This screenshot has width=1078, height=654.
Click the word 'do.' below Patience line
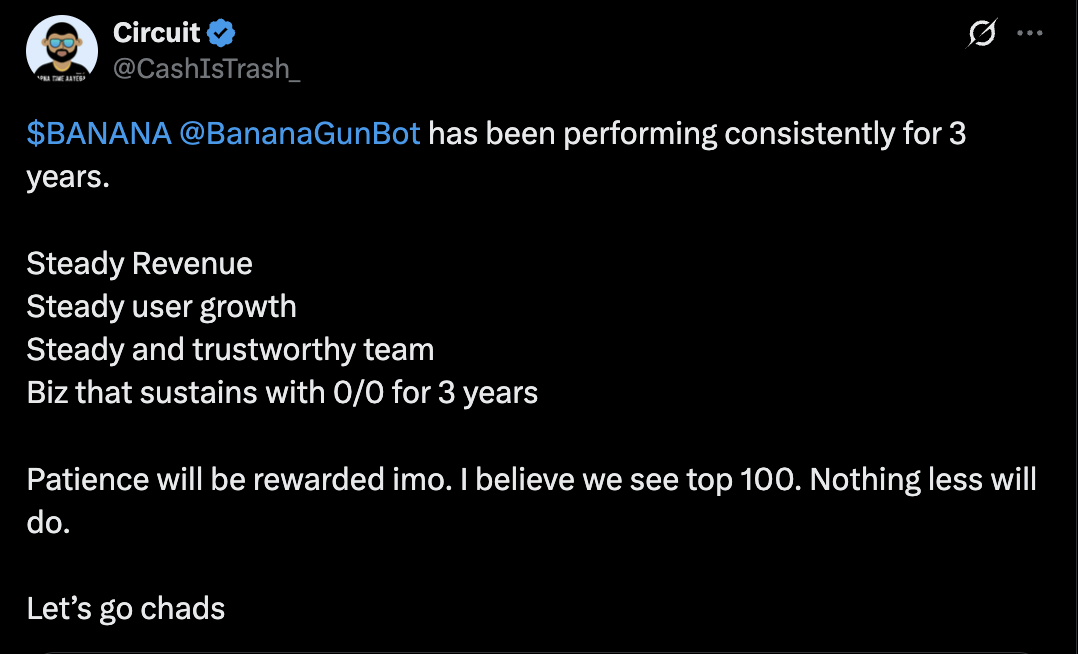pyautogui.click(x=48, y=523)
